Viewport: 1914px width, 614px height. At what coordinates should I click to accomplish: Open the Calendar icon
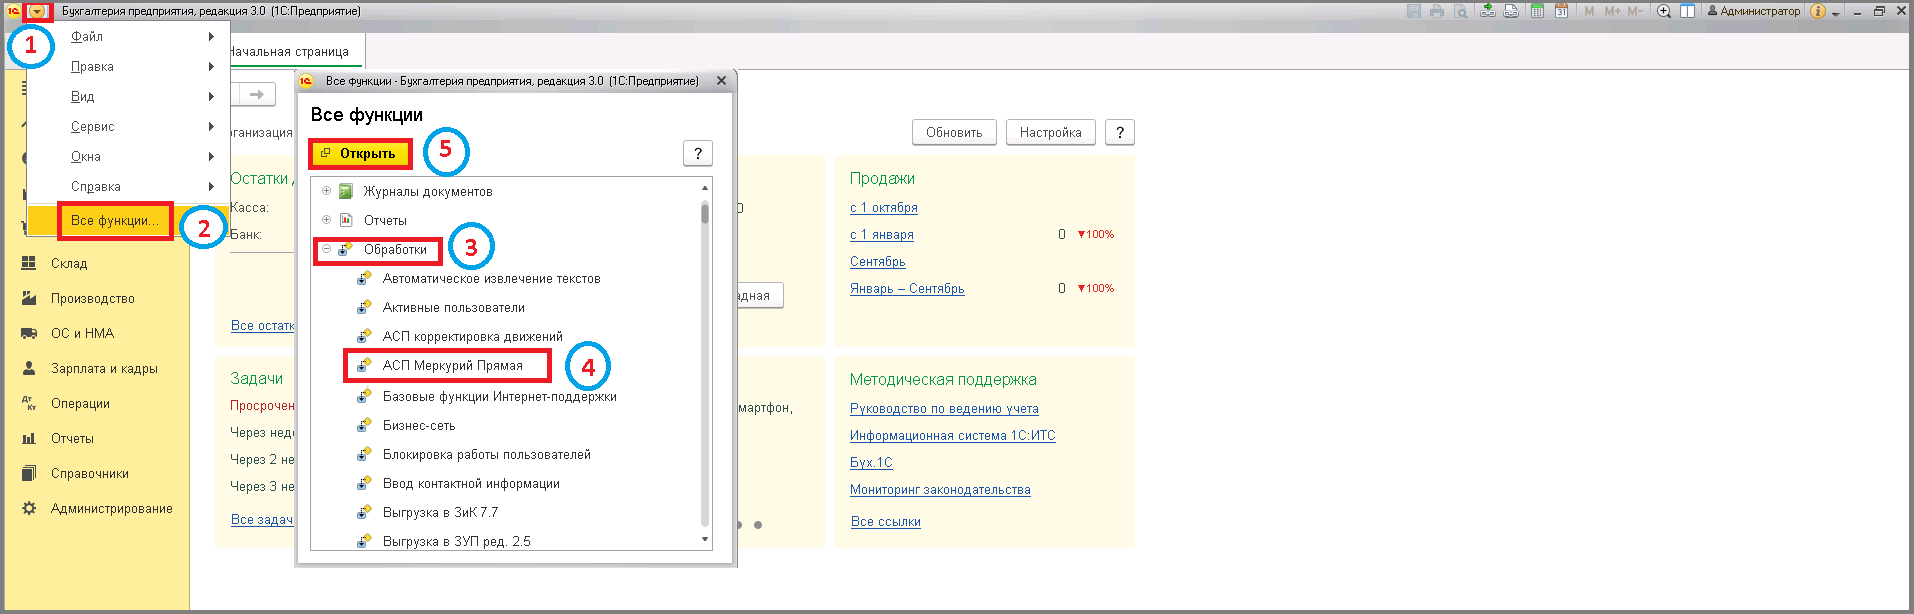(1561, 11)
